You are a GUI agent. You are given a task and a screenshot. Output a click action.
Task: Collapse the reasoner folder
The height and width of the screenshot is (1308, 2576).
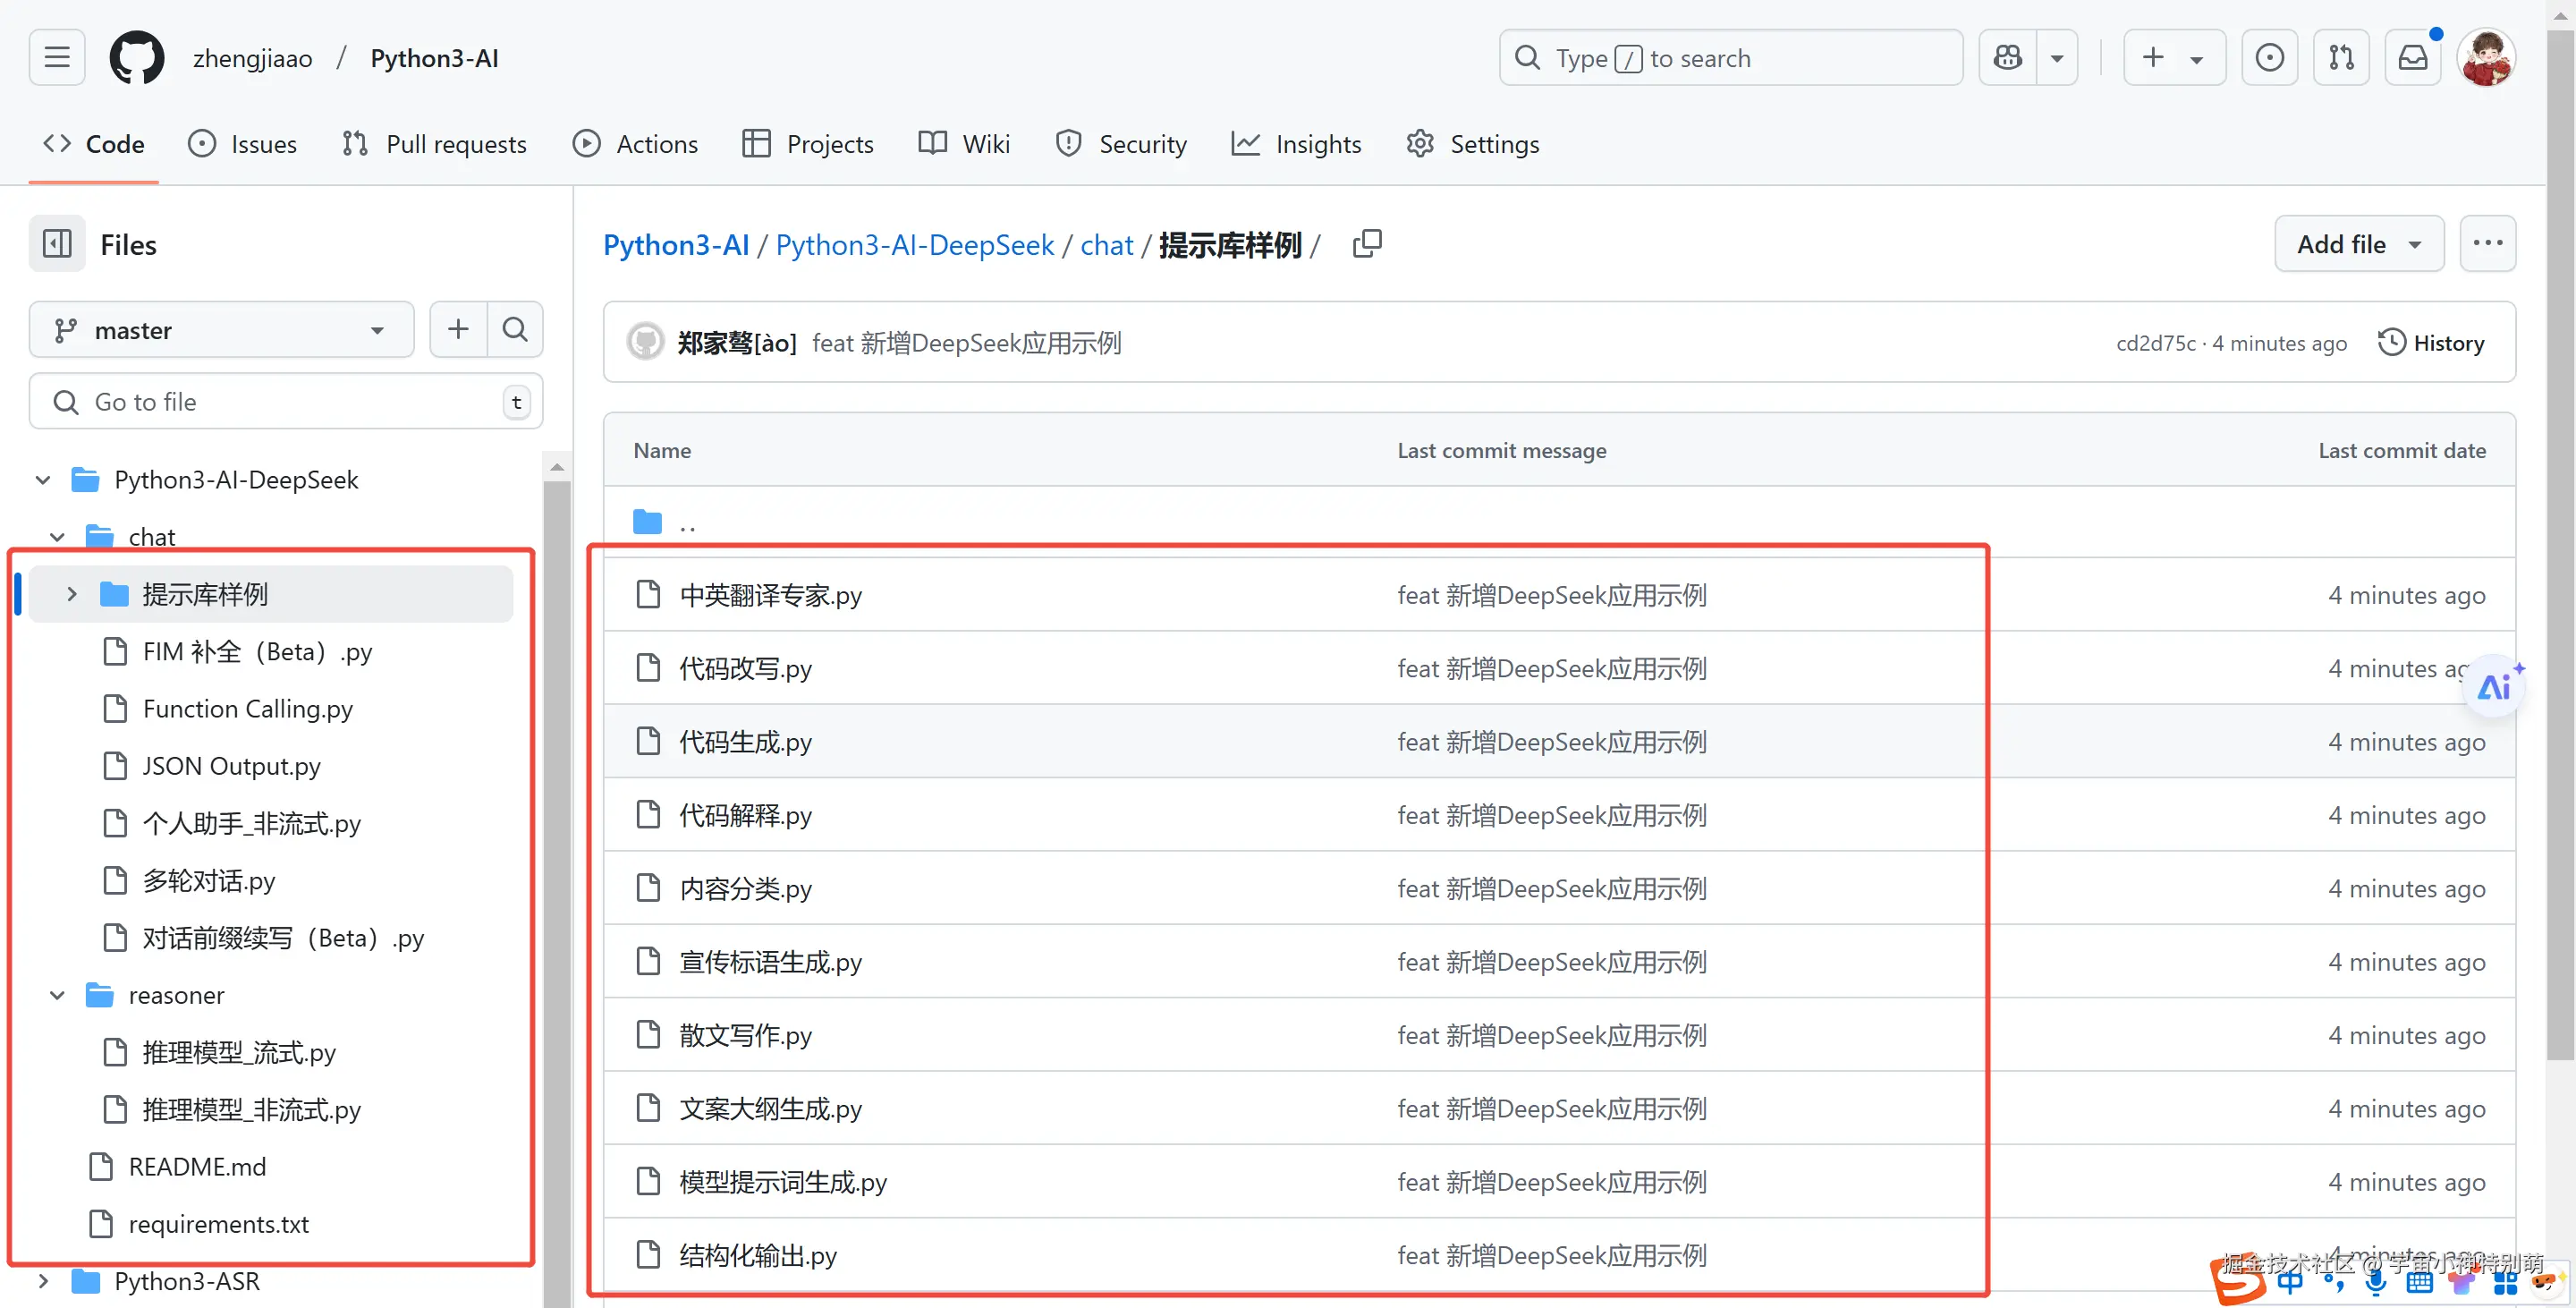[56, 995]
